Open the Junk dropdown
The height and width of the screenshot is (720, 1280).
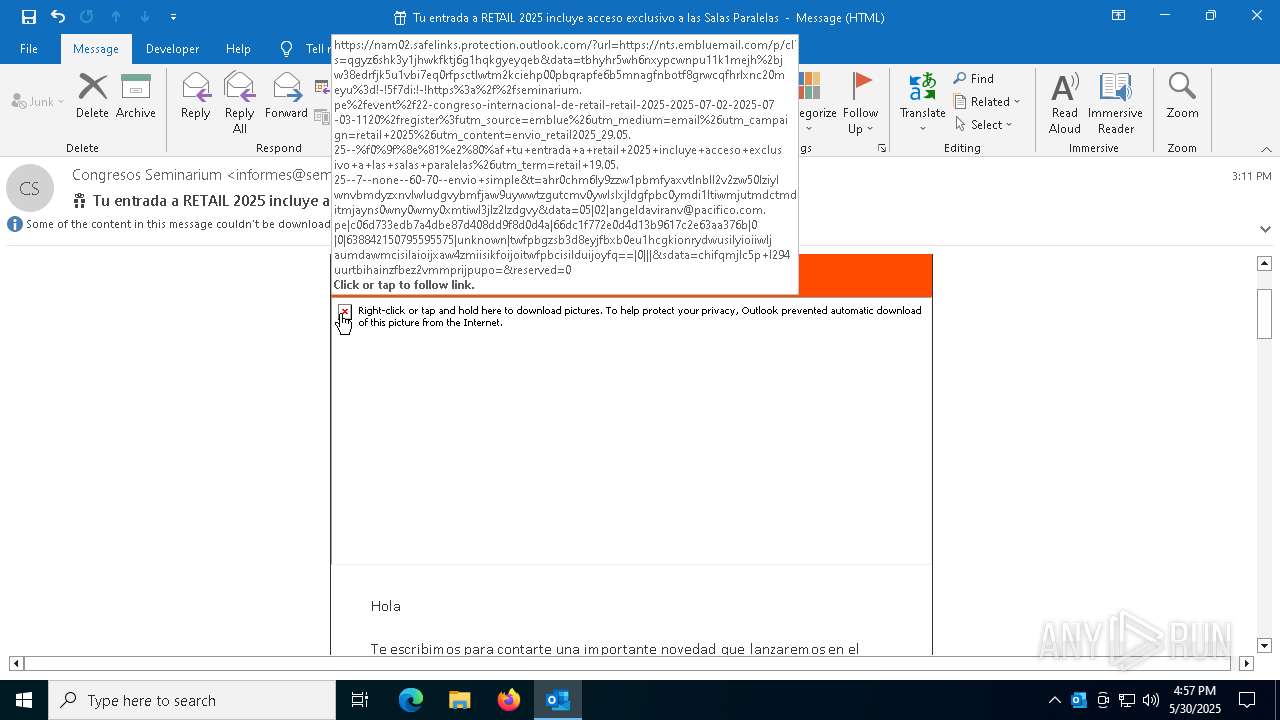pos(38,101)
